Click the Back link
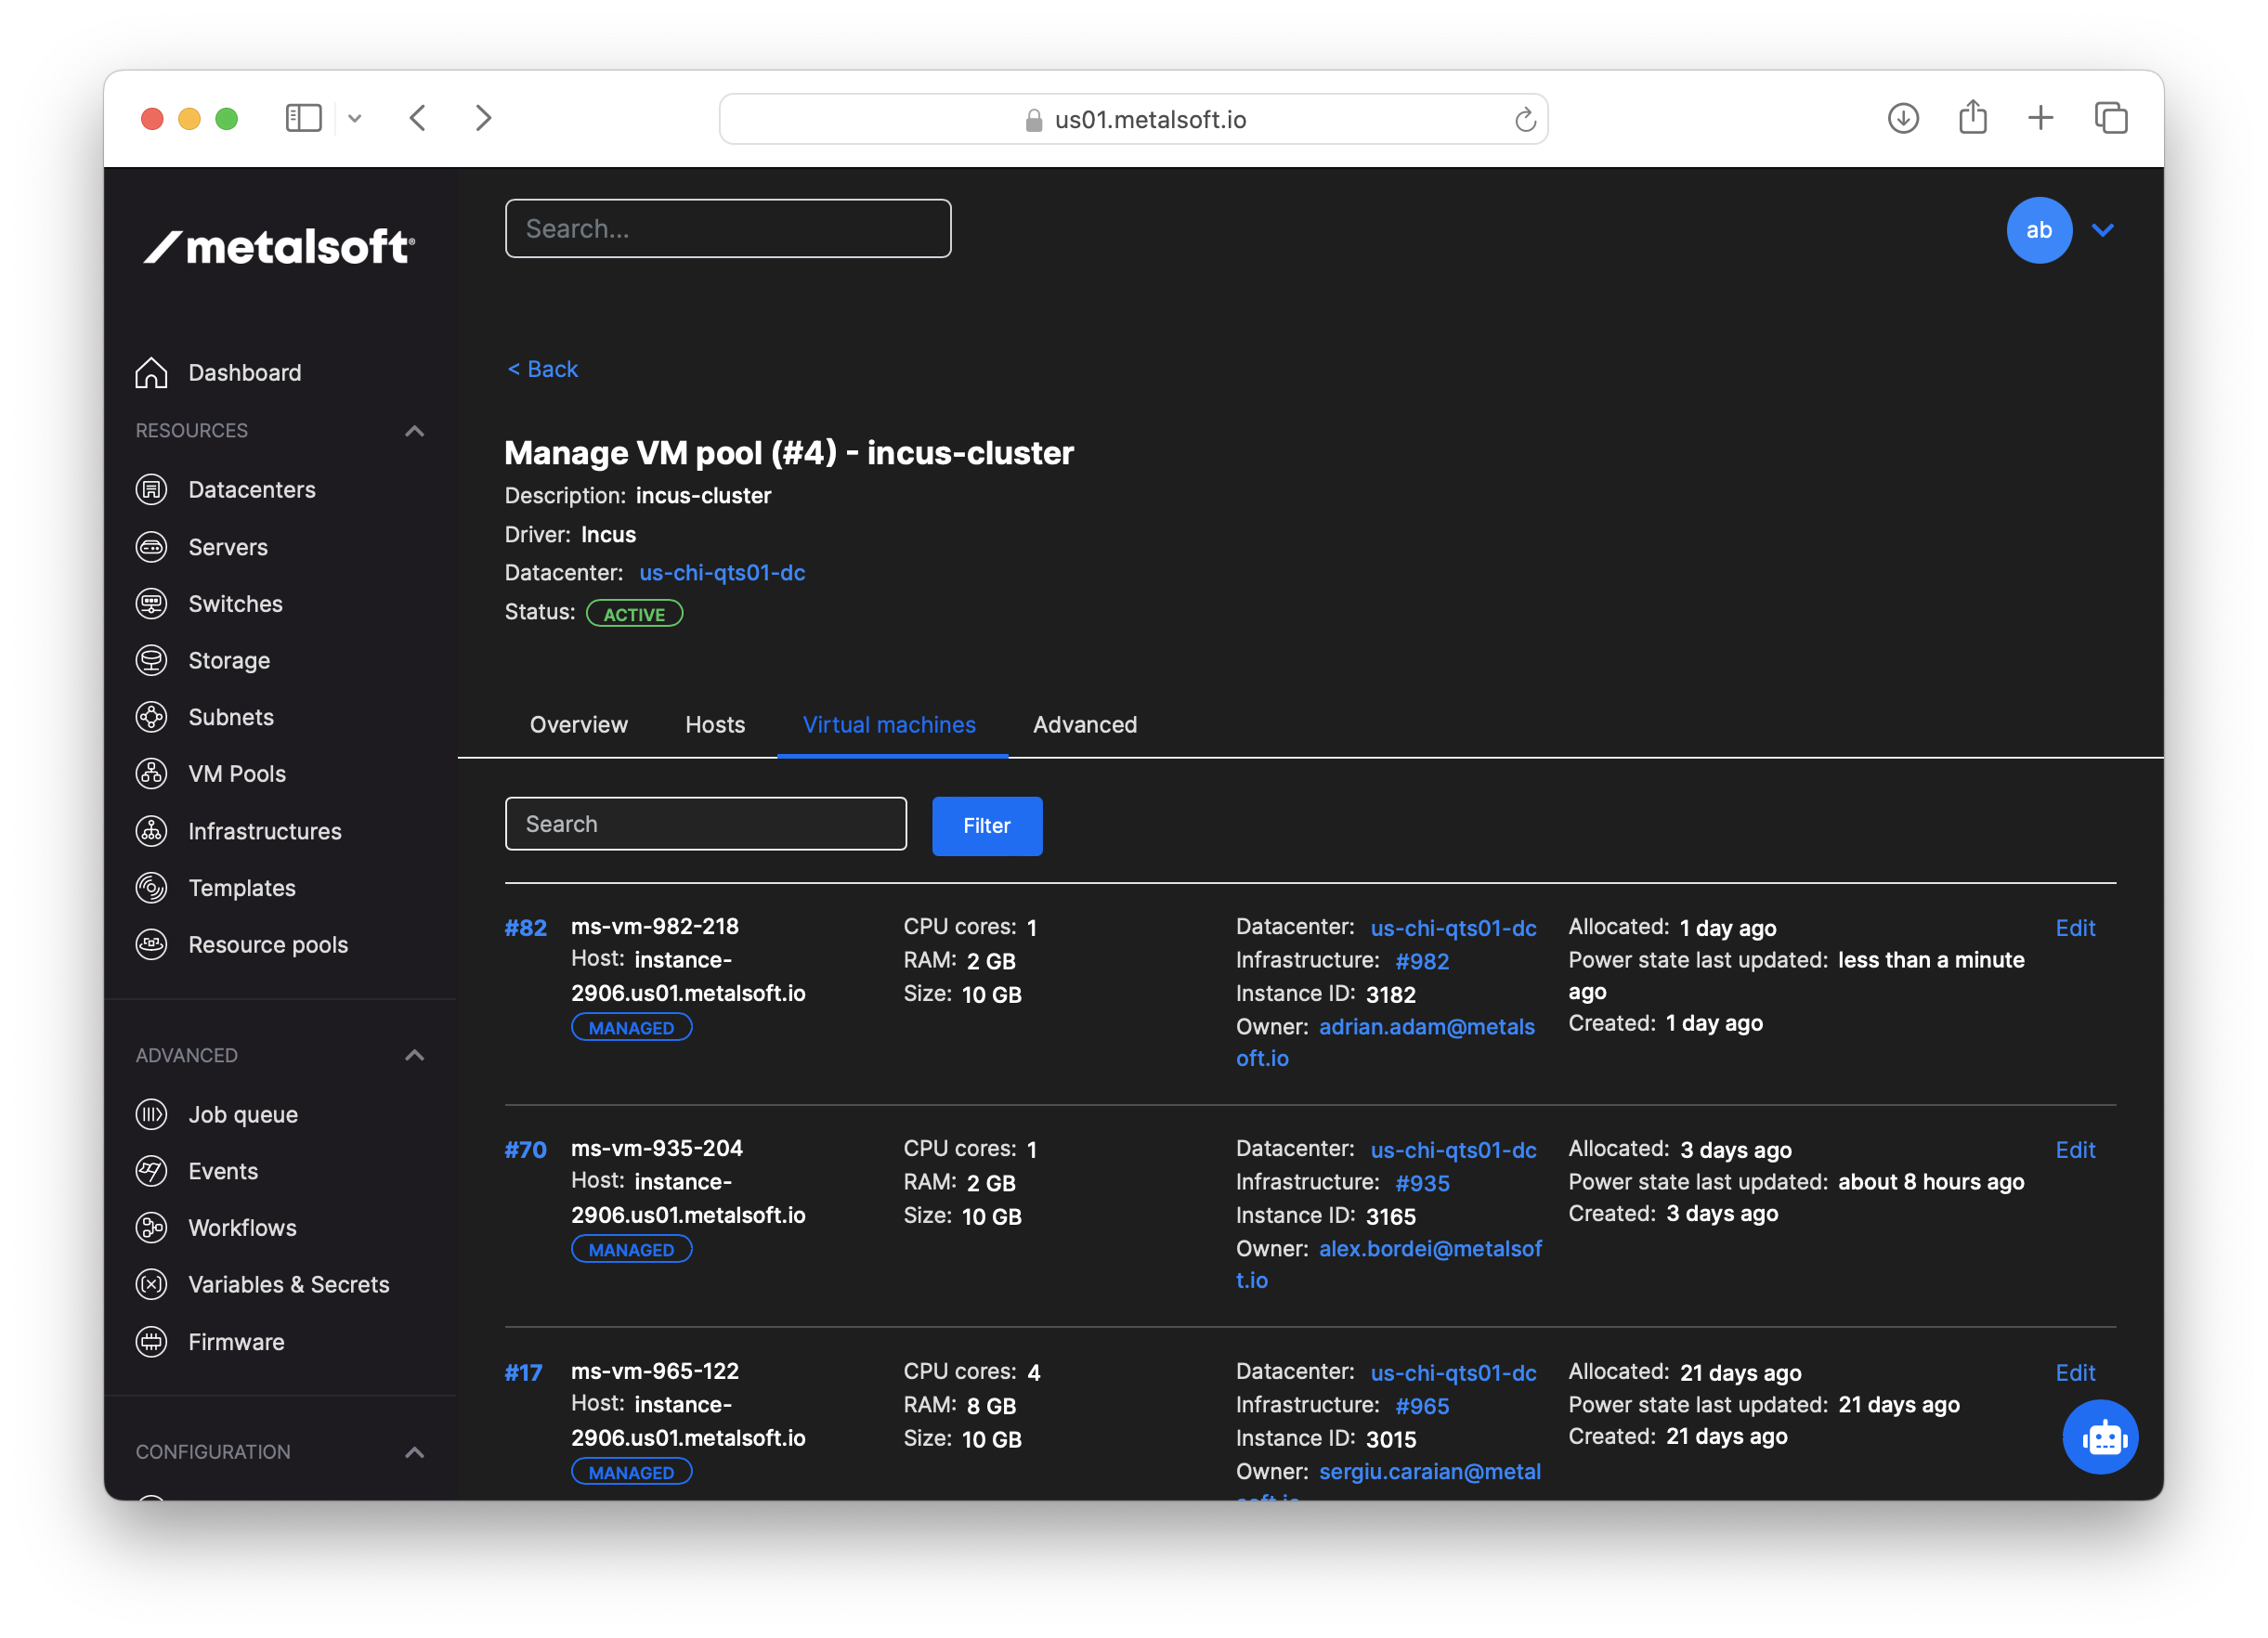The width and height of the screenshot is (2268, 1638). 542,369
